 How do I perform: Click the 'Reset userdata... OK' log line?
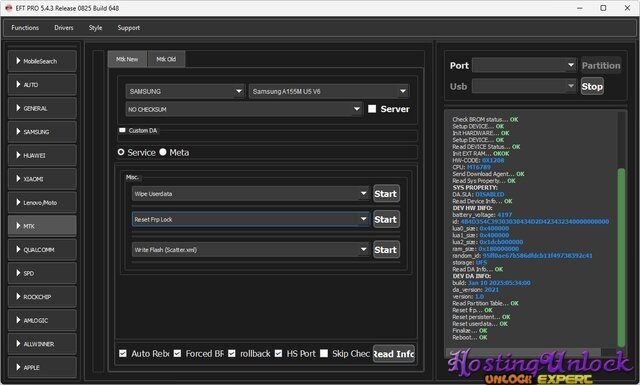(x=480, y=324)
